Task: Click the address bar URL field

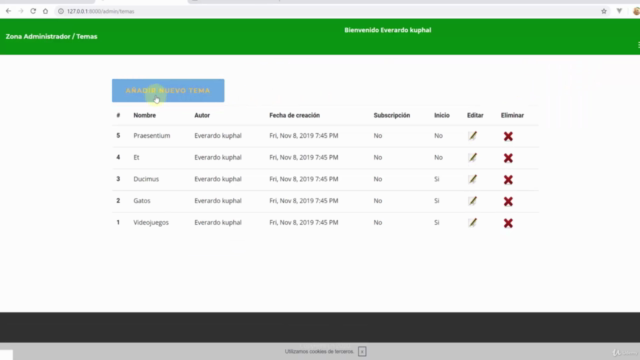Action: coord(327,11)
